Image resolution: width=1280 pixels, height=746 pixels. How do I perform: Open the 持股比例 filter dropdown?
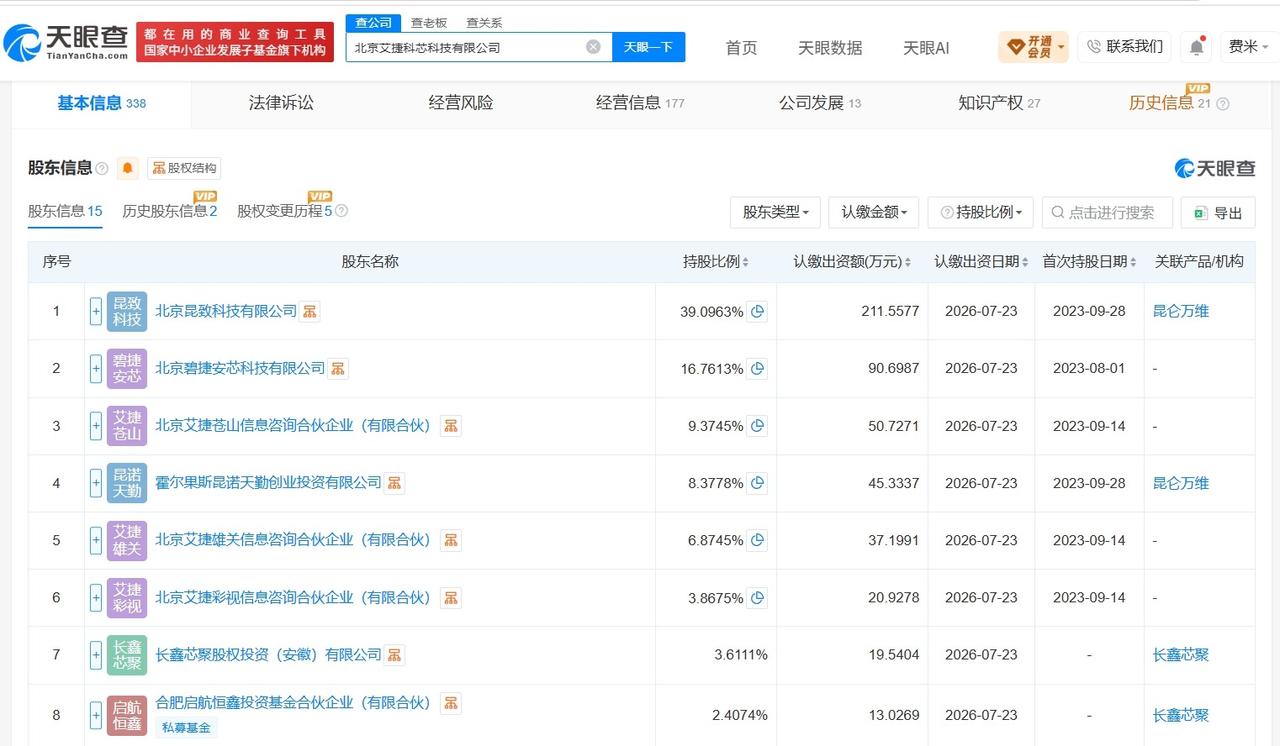click(980, 212)
